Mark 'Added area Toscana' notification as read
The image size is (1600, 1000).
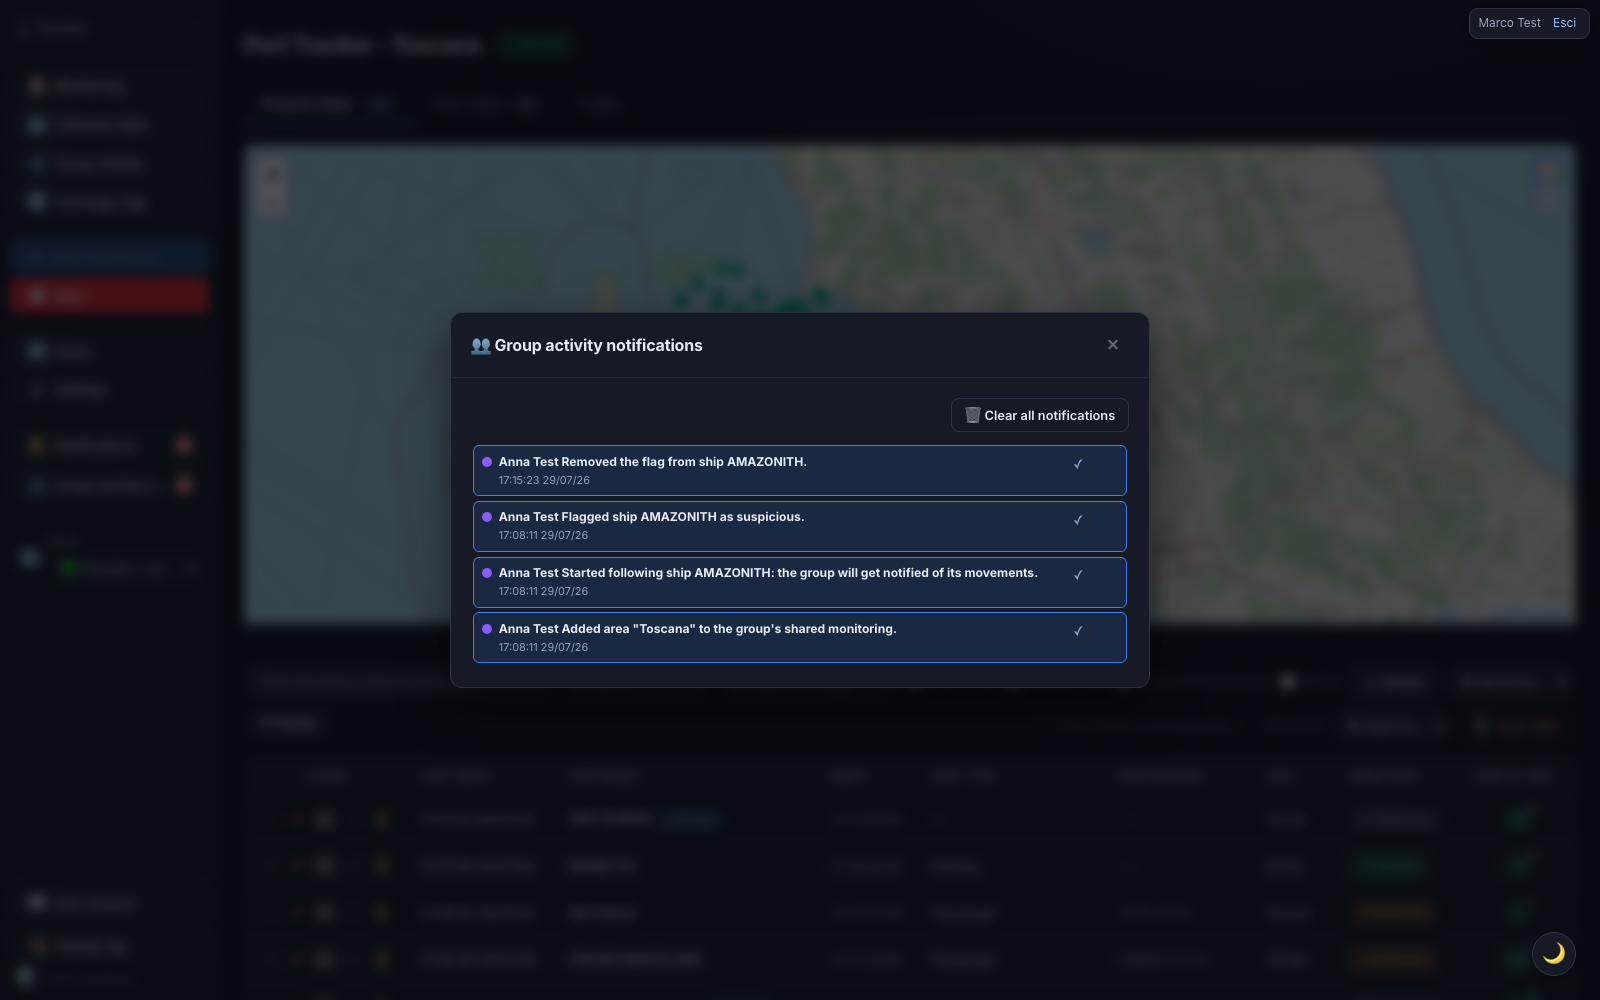(1078, 631)
